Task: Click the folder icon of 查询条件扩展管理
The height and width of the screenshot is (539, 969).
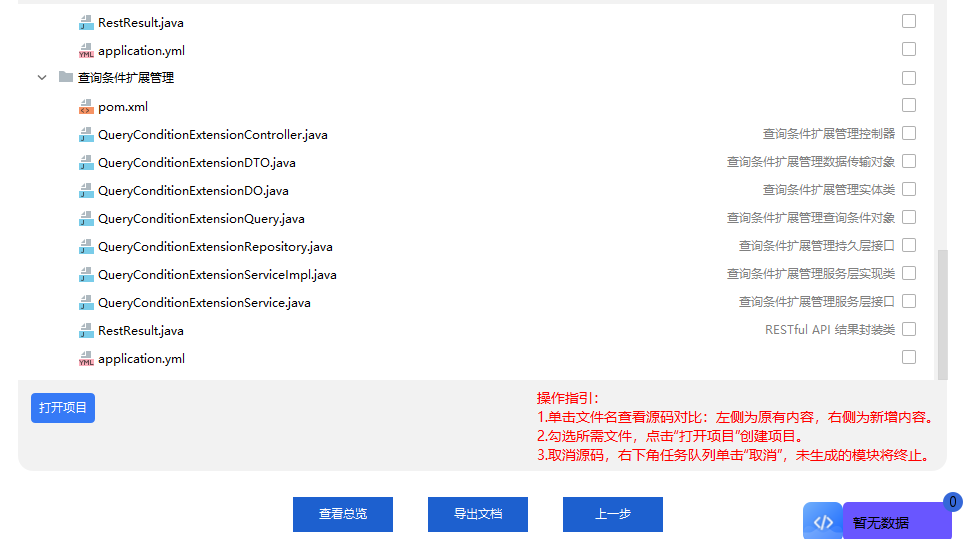Action: 66,77
